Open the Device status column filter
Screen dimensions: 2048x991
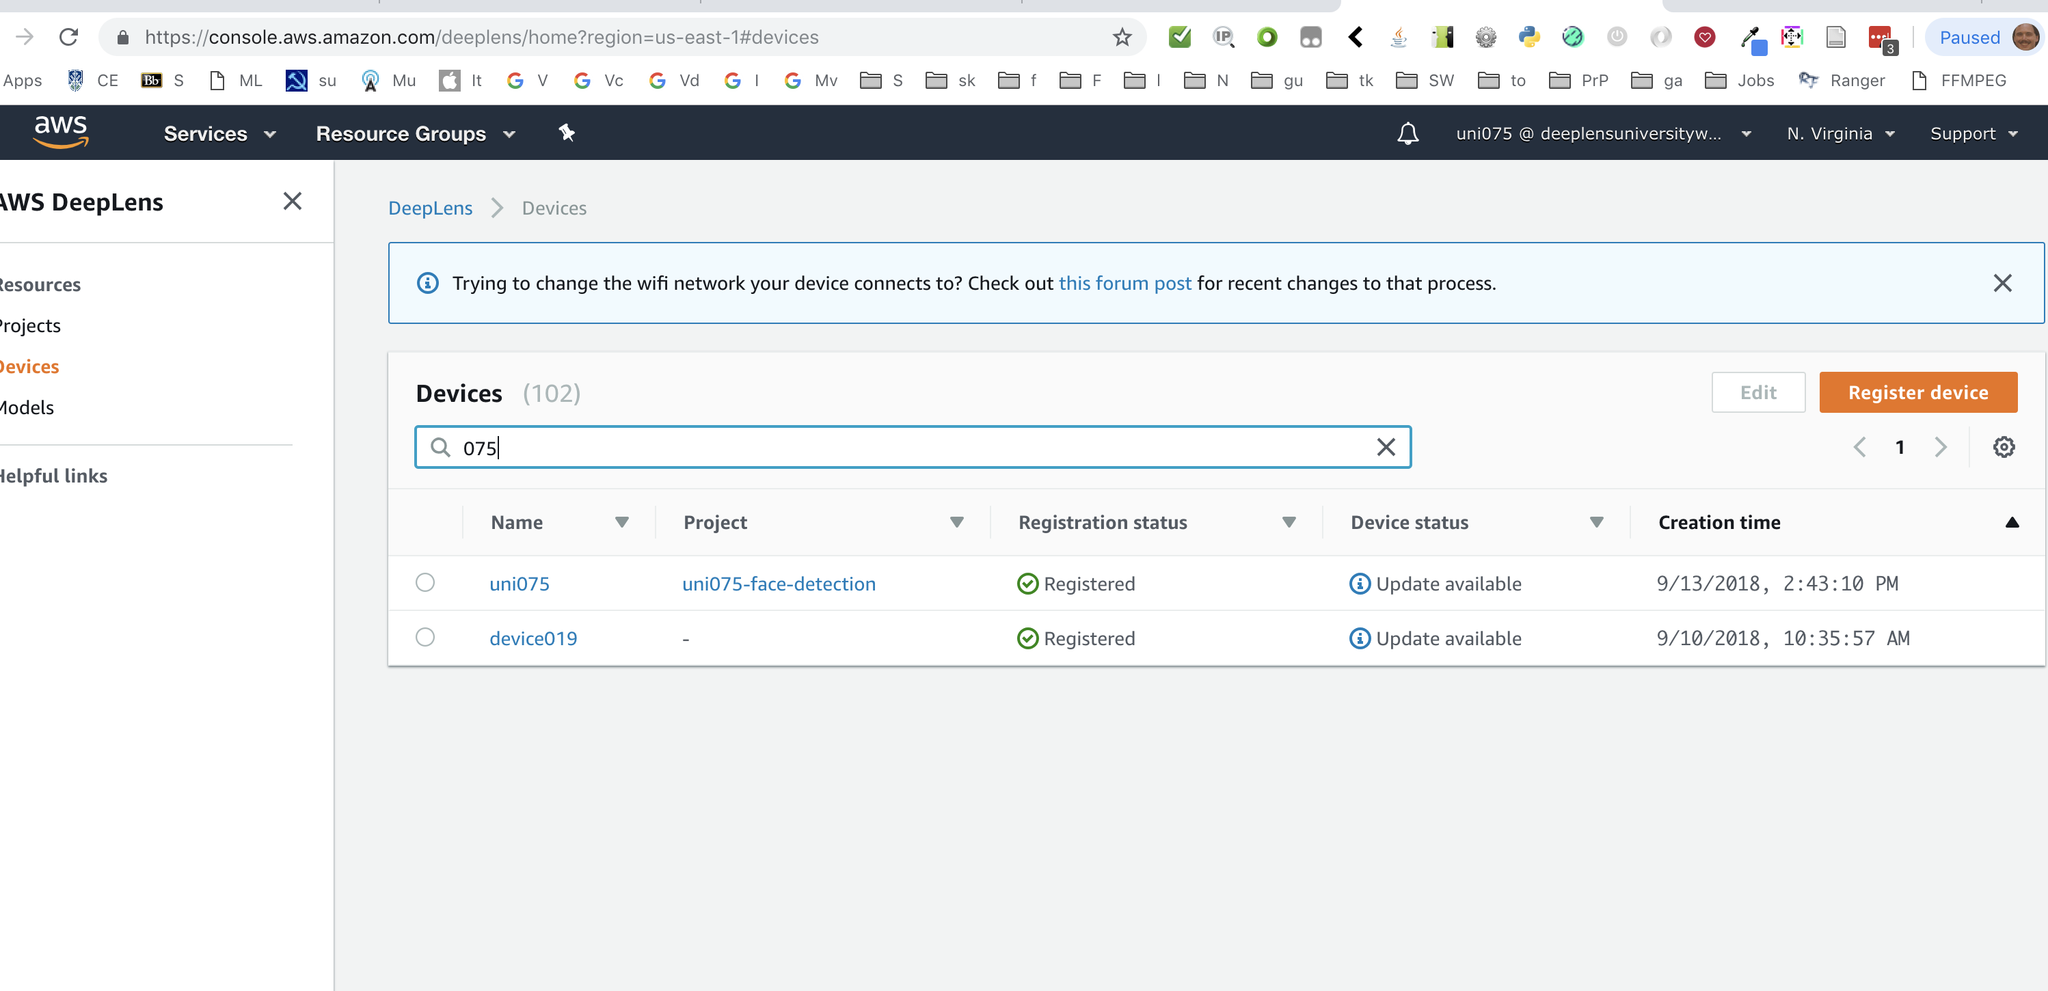point(1597,522)
